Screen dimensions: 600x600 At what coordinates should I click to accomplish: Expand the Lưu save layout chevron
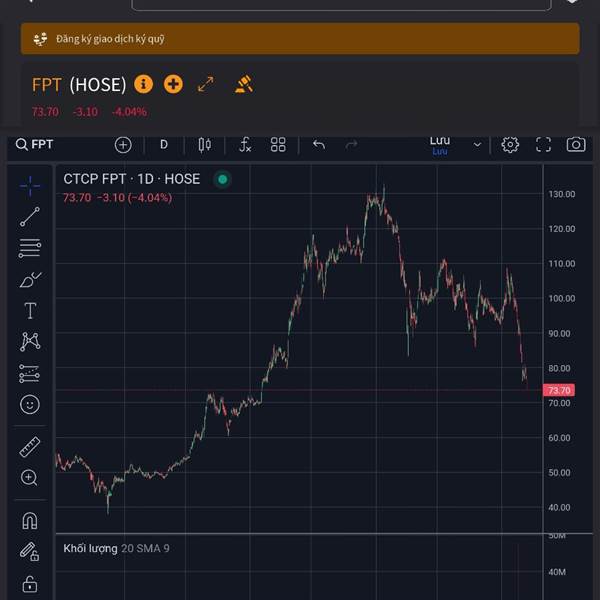click(477, 145)
